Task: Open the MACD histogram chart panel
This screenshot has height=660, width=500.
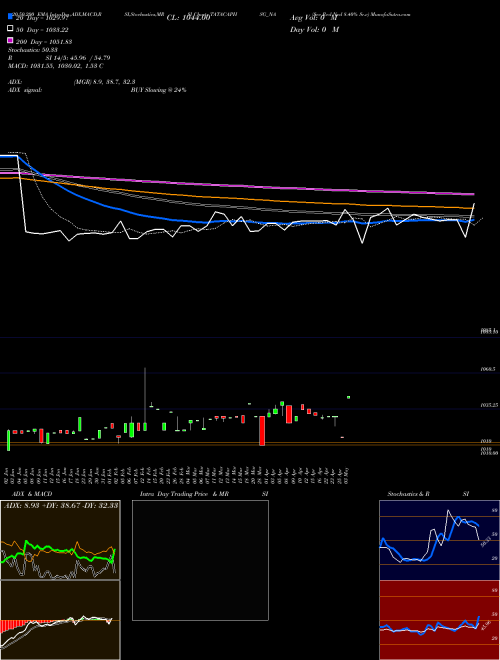Action: [x=60, y=620]
